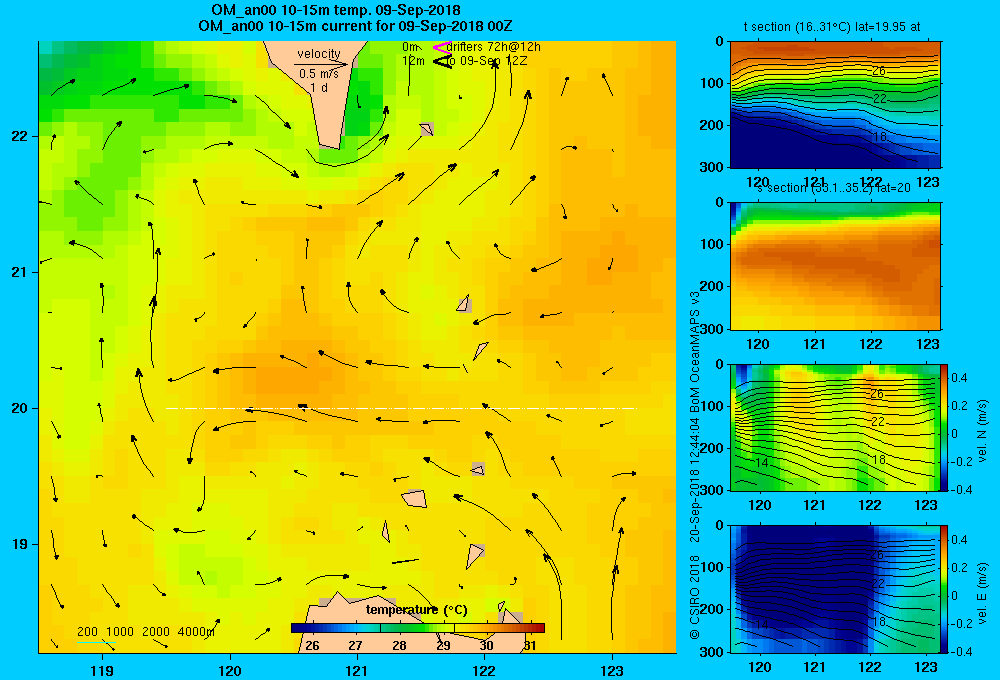Click the 30 label on temperature colorbar

click(486, 646)
